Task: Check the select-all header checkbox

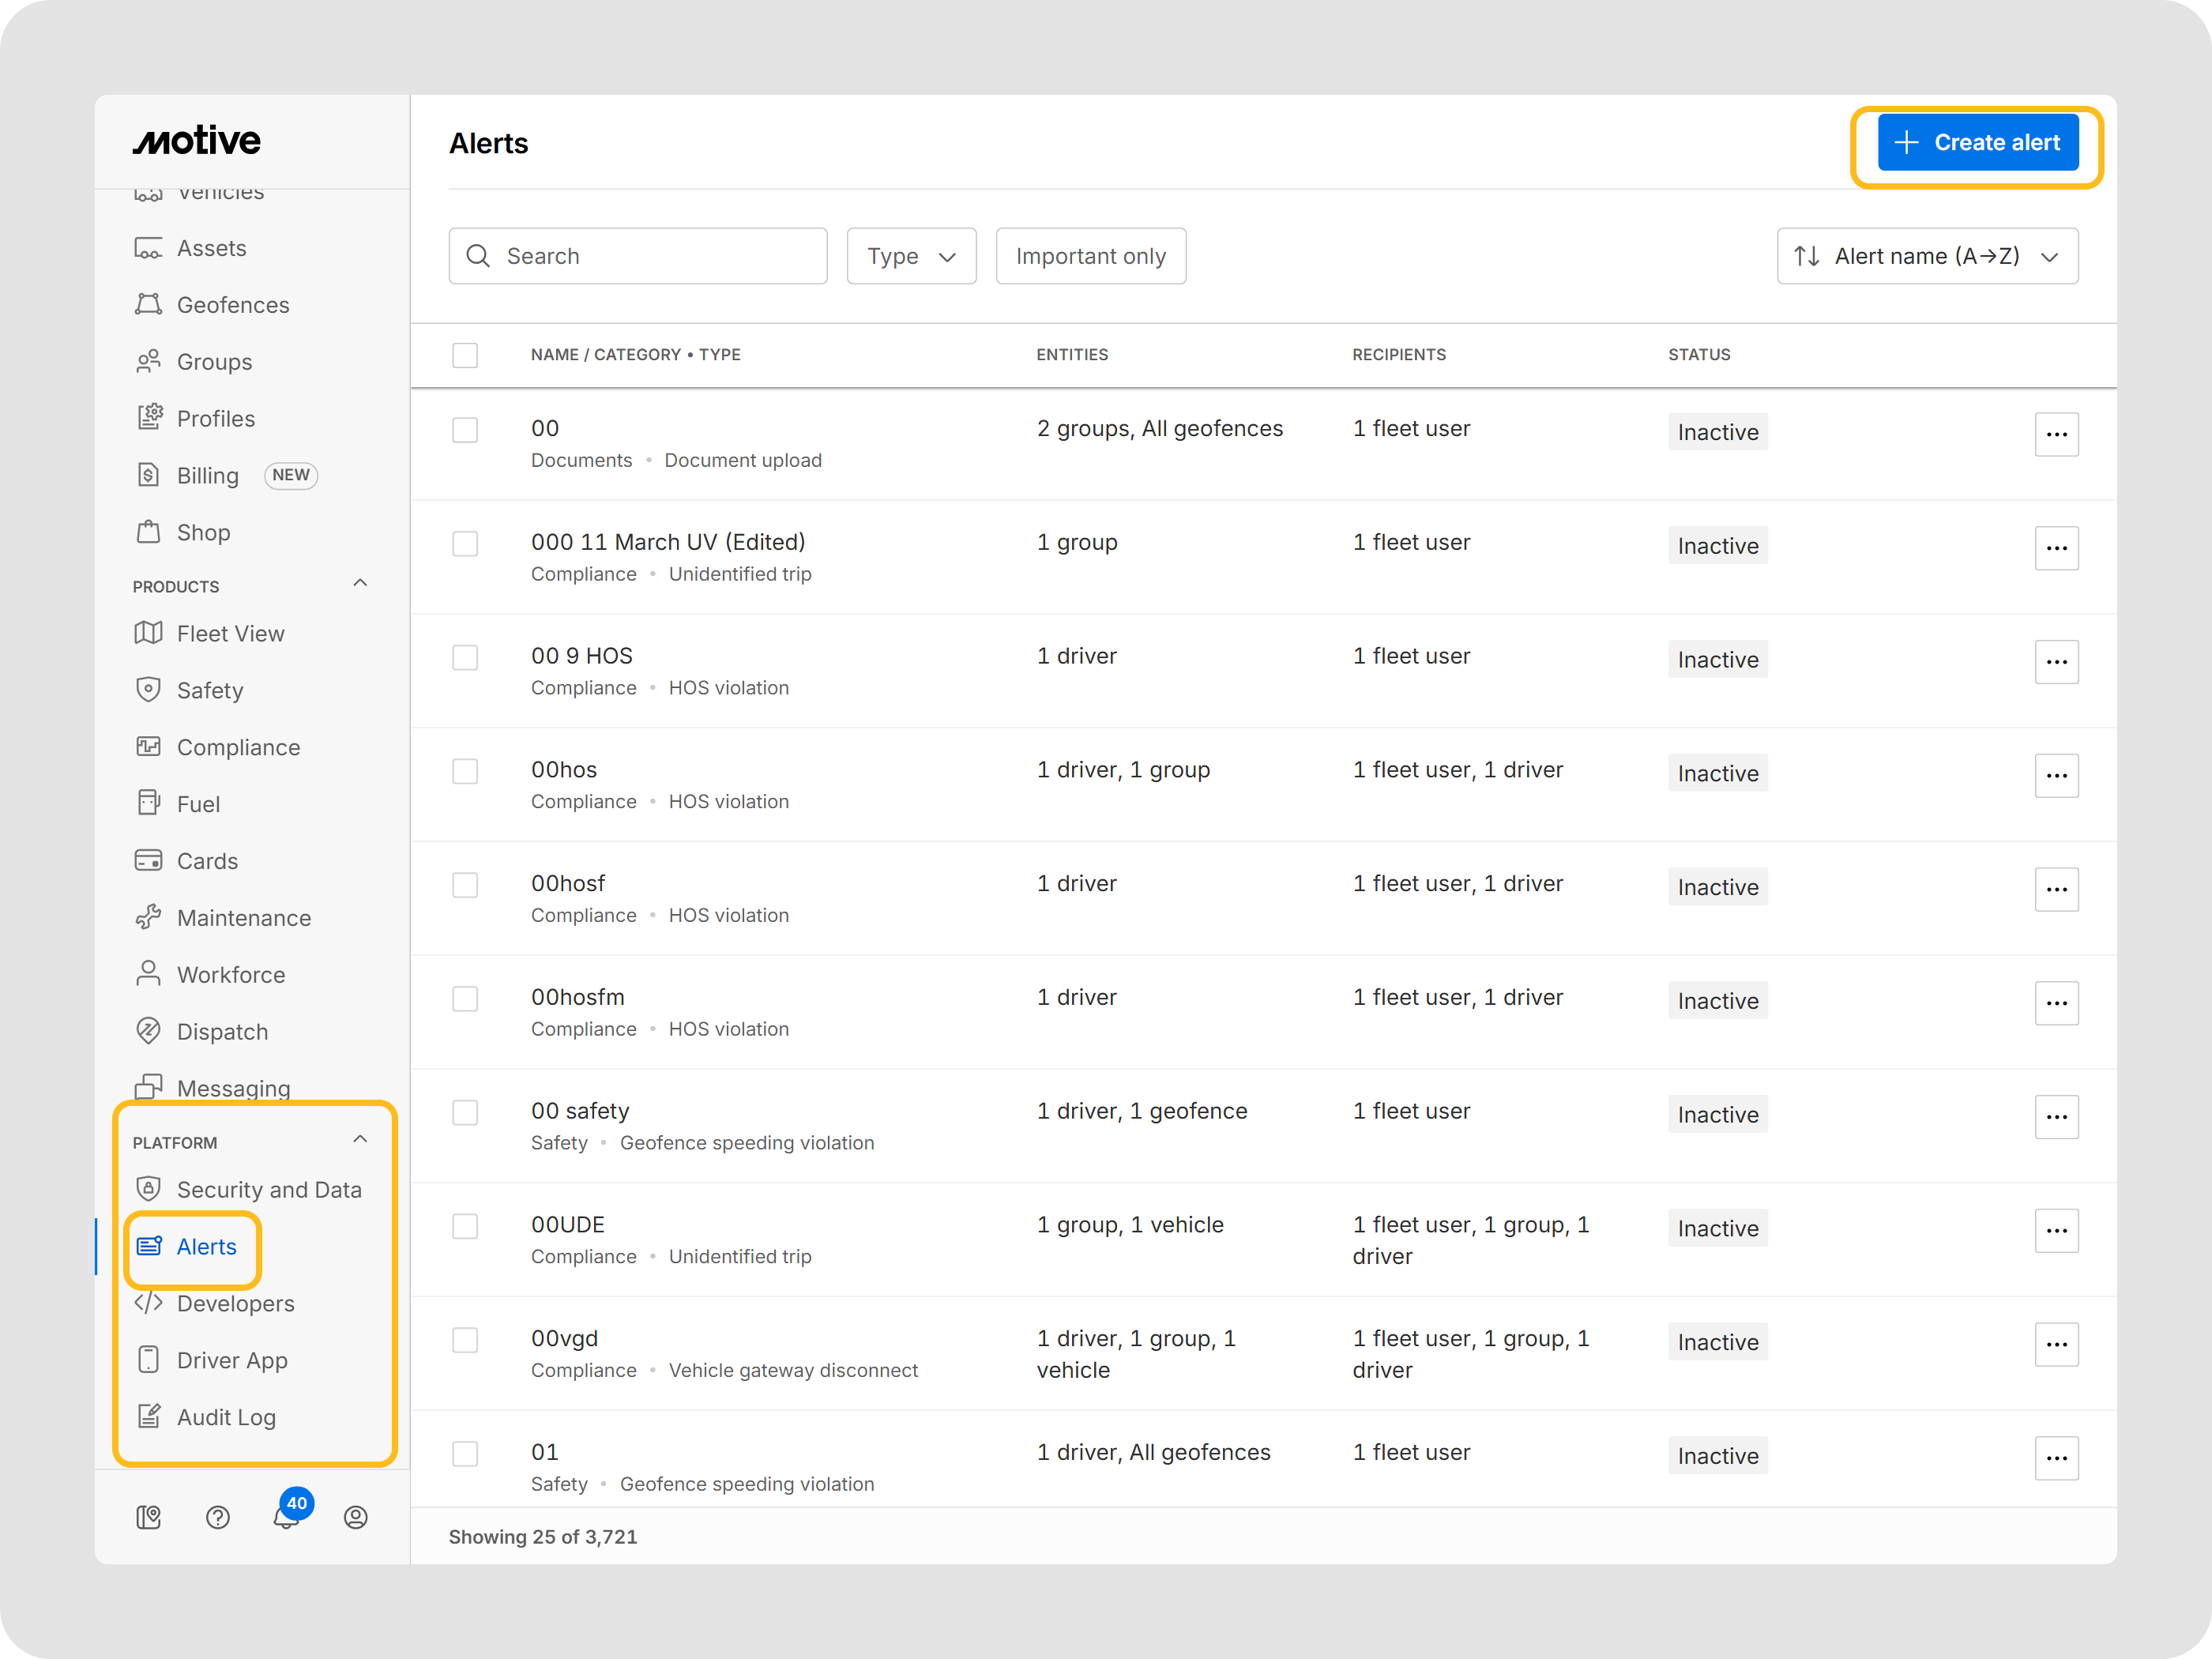Action: [x=465, y=355]
